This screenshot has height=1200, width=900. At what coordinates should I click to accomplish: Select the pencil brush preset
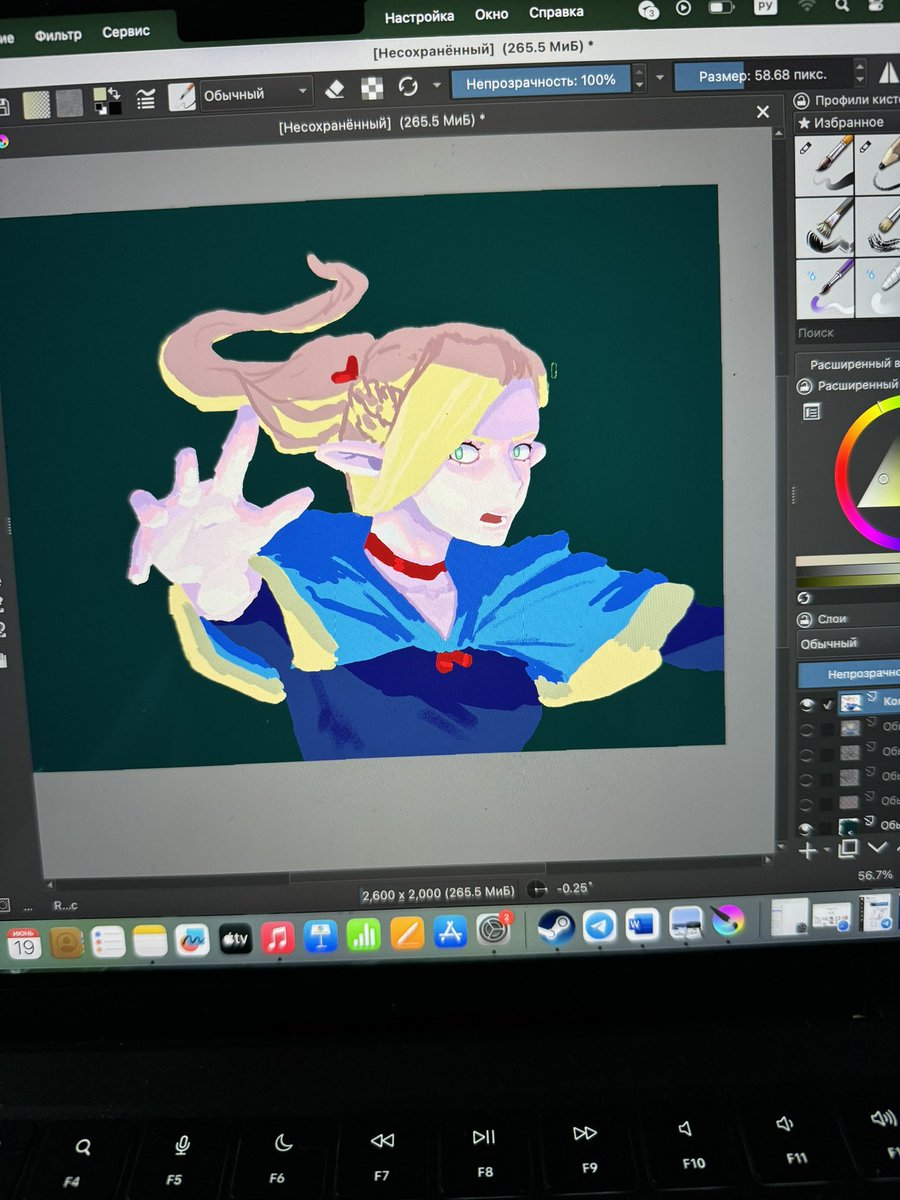[x=878, y=163]
